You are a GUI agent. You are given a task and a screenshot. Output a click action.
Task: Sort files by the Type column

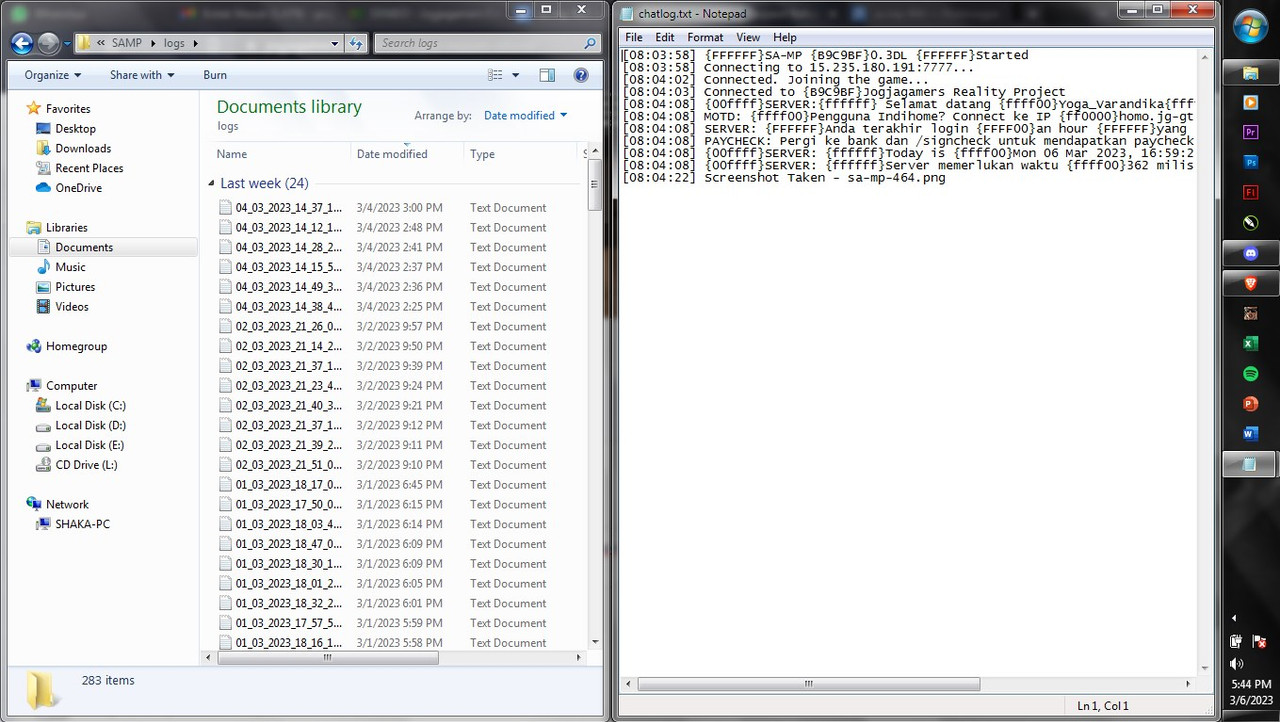tap(521, 154)
